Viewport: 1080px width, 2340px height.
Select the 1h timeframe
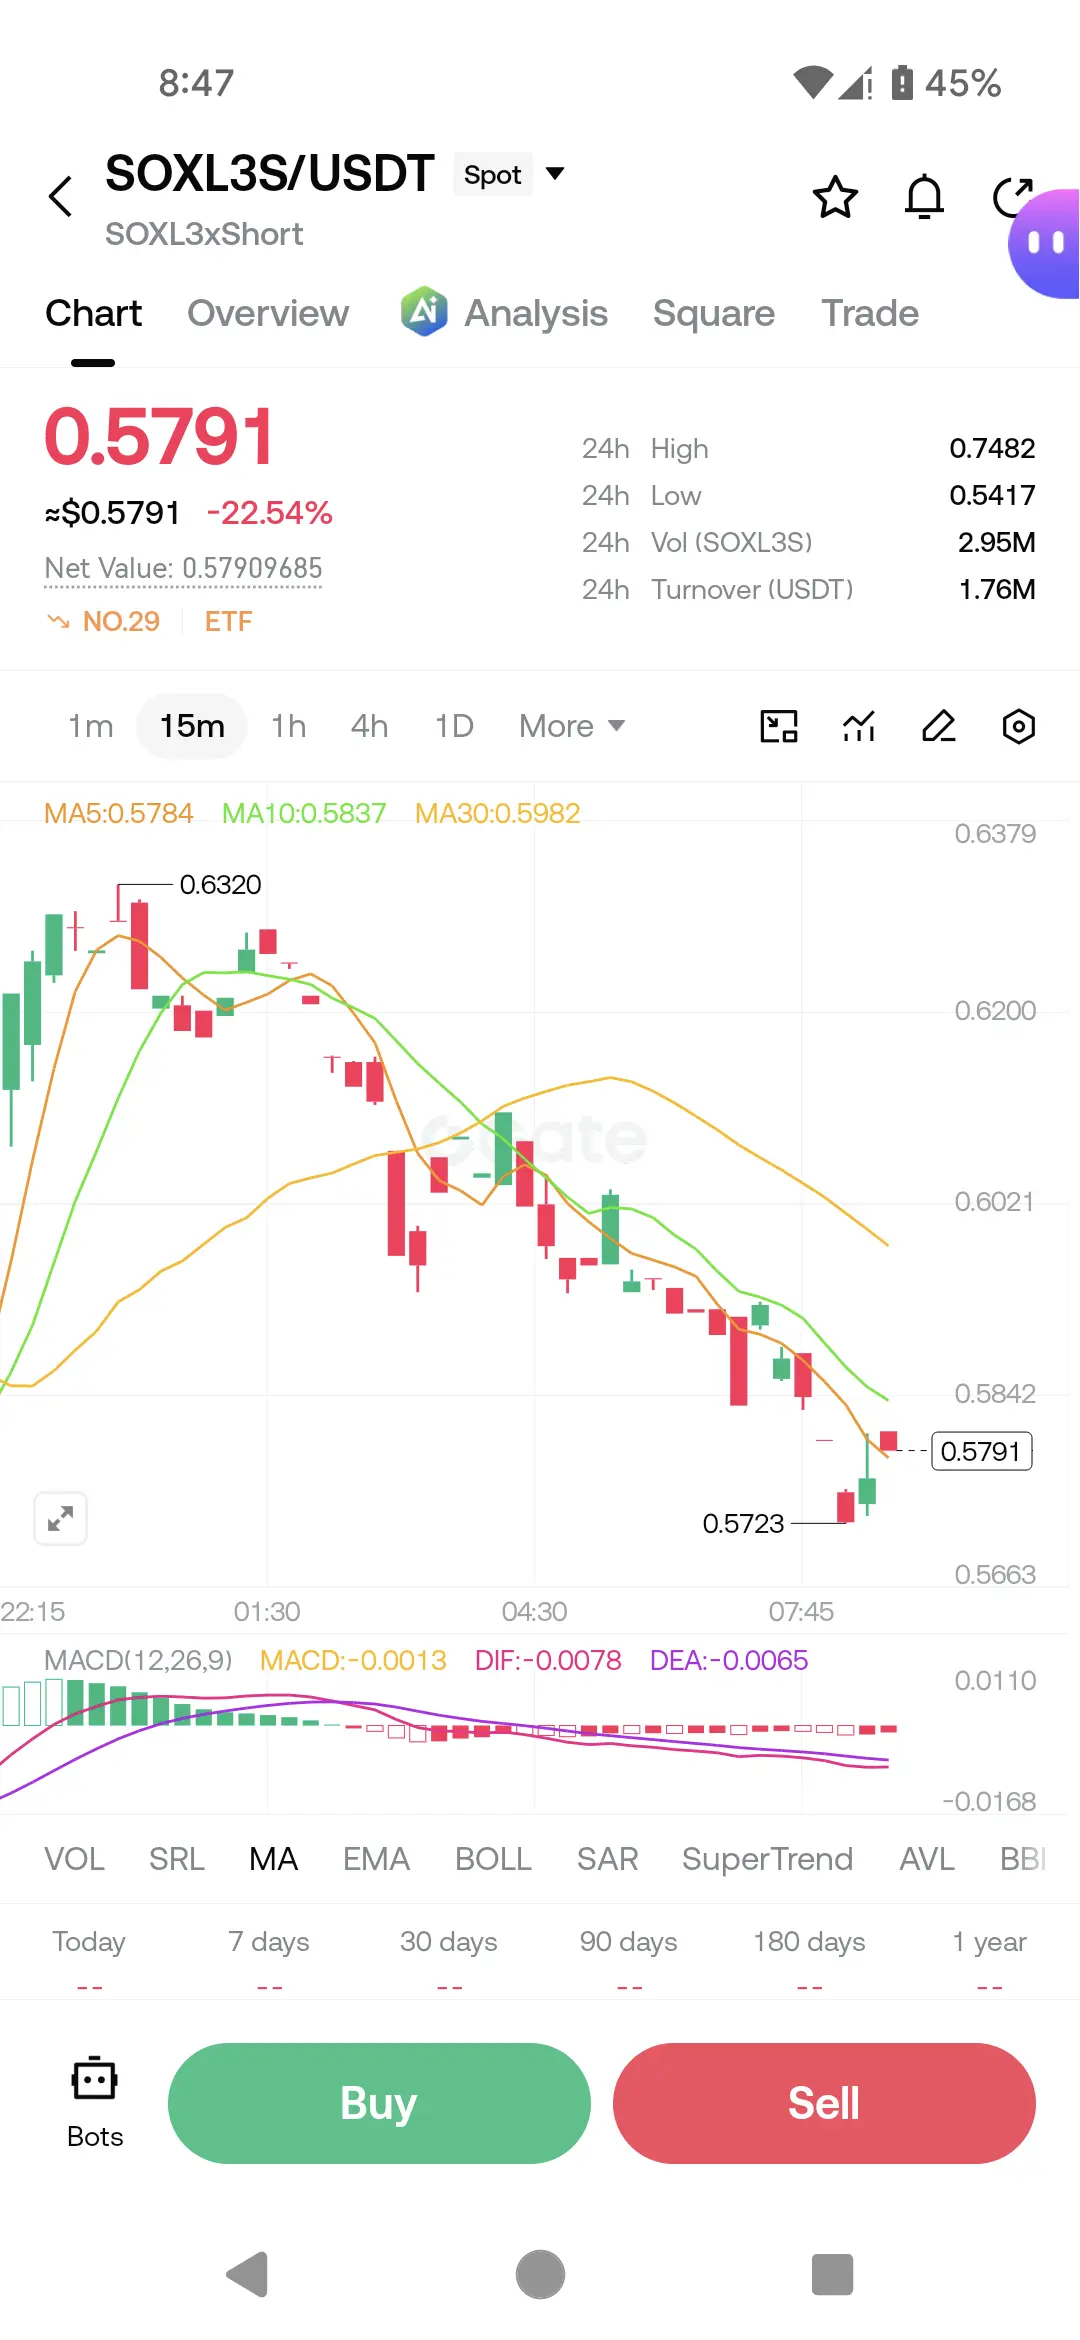(288, 726)
